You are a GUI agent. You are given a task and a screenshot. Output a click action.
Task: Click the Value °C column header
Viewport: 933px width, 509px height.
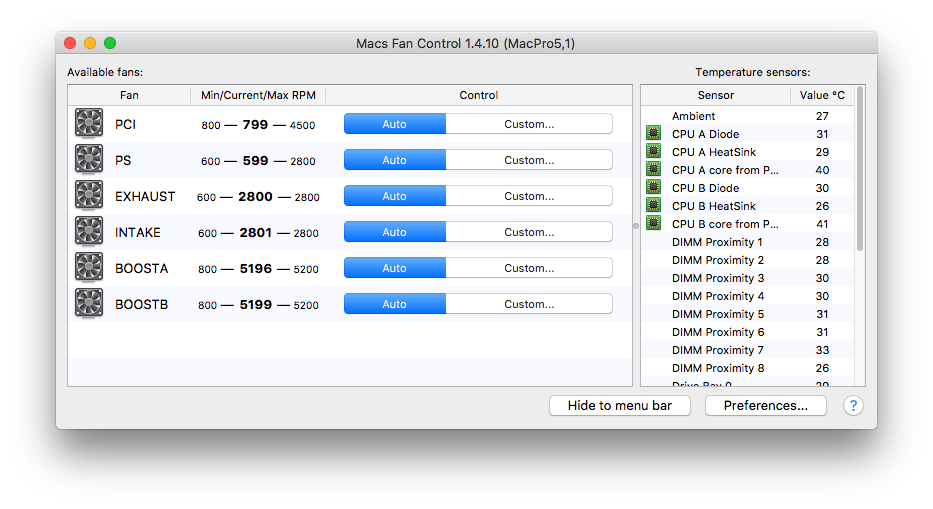click(x=822, y=95)
